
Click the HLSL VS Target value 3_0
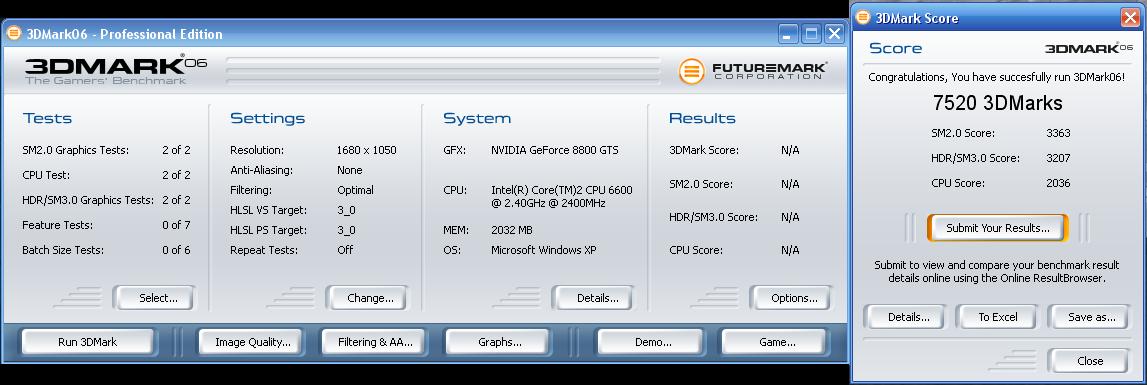click(x=346, y=210)
